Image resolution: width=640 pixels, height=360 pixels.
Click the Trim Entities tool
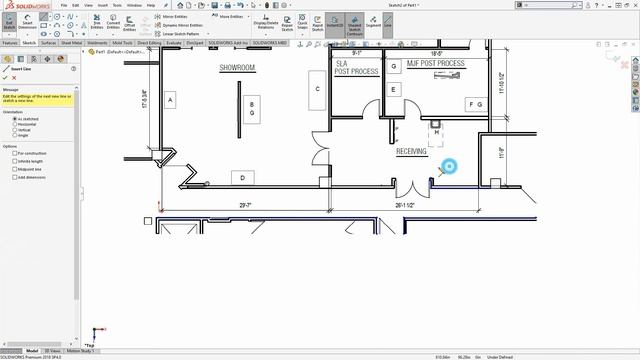point(97,21)
